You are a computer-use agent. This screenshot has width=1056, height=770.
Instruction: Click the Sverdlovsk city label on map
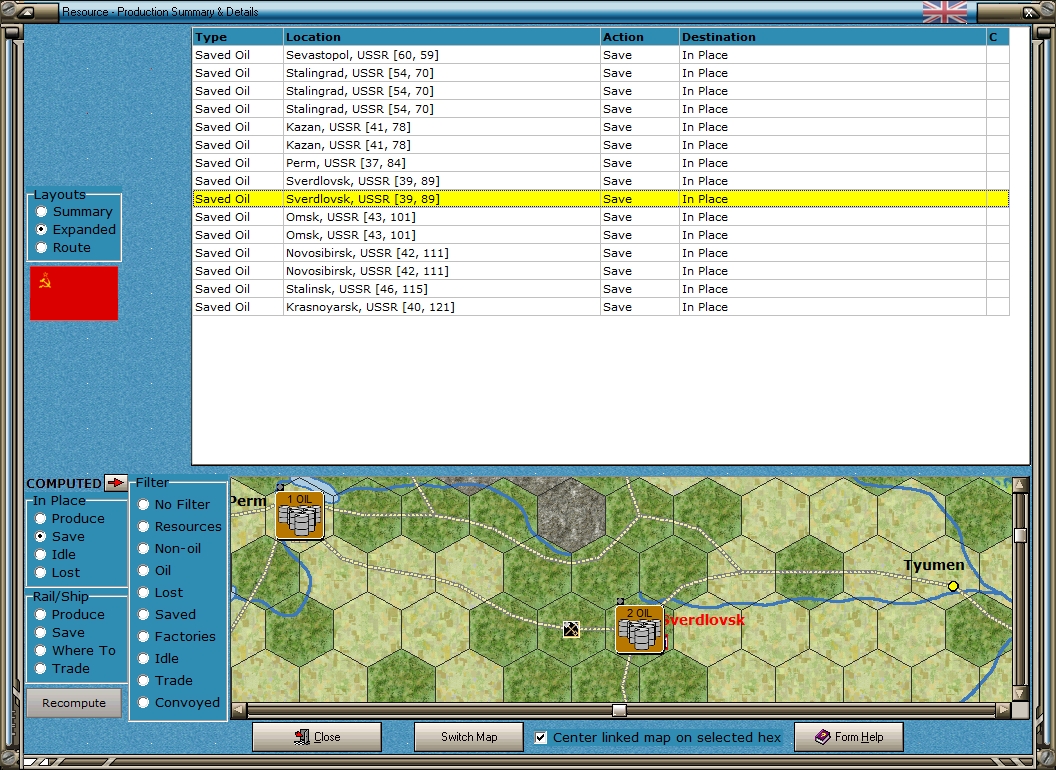tap(704, 620)
